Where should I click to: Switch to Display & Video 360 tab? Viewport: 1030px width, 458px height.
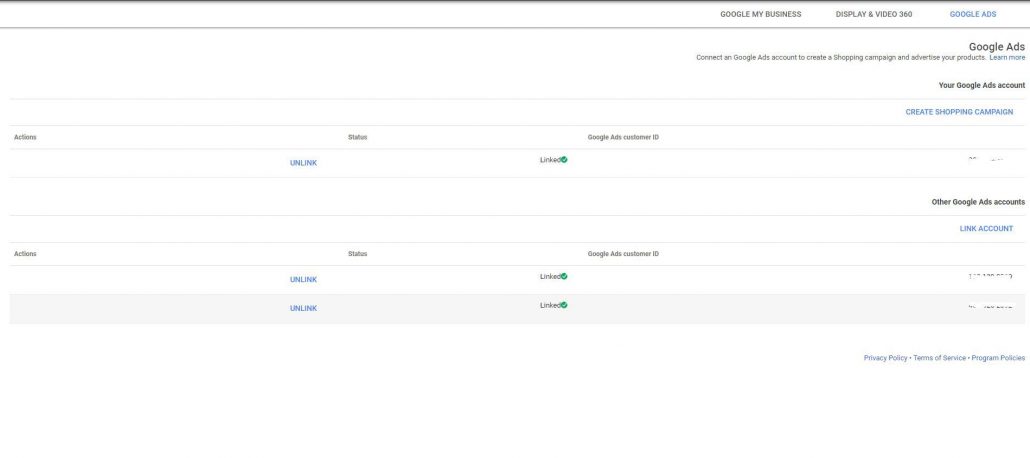click(x=874, y=14)
